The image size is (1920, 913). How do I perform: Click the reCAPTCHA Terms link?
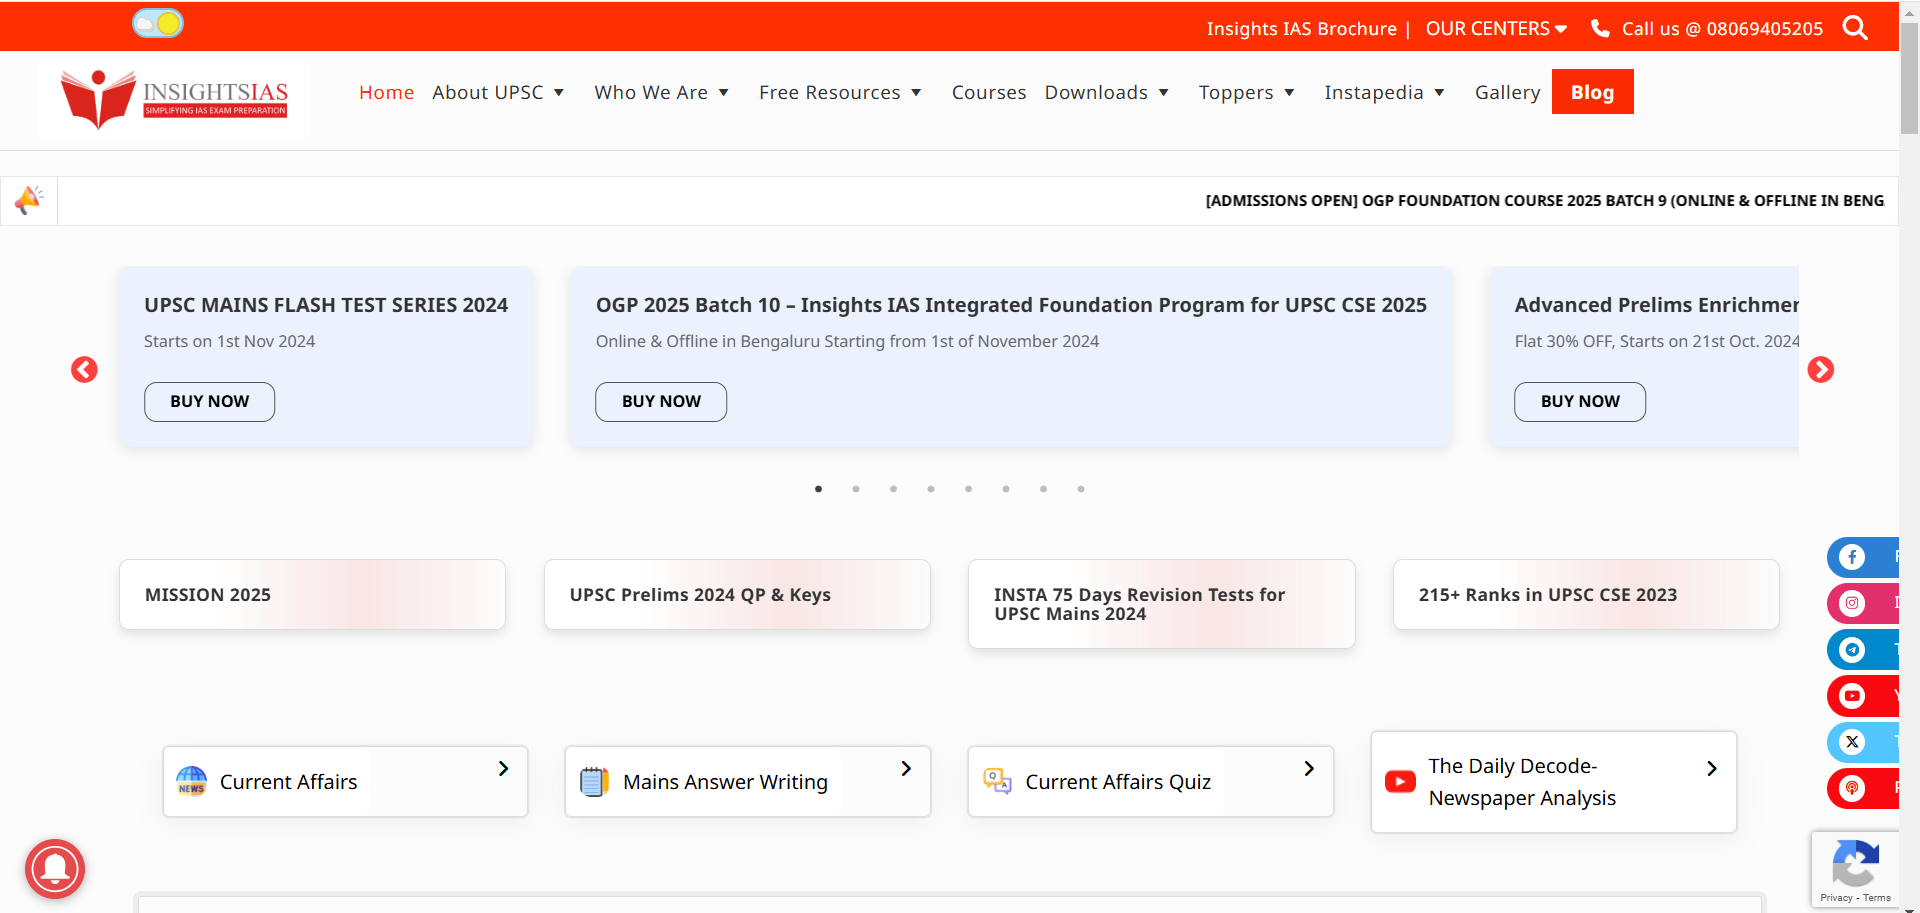pos(1877,898)
